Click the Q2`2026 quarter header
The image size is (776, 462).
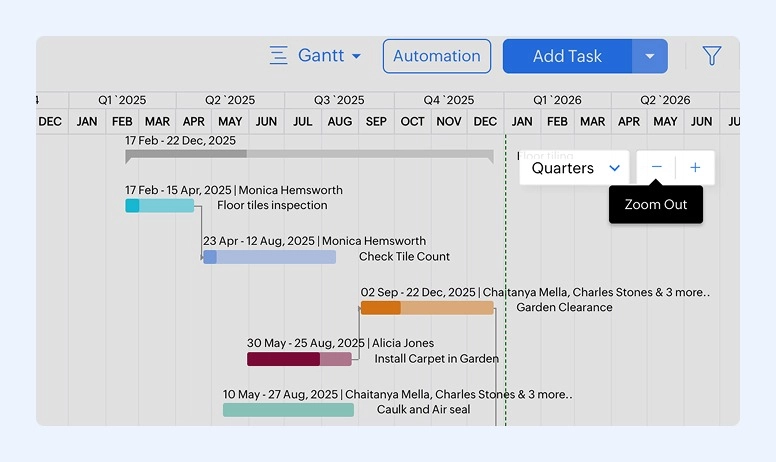coord(665,100)
